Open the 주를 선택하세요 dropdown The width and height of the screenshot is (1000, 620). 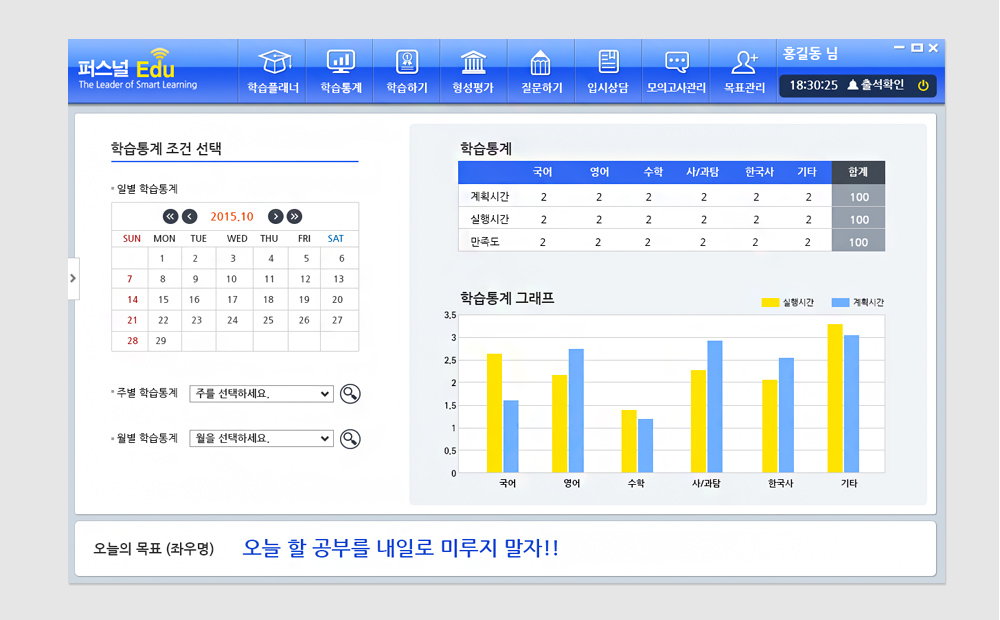point(261,394)
